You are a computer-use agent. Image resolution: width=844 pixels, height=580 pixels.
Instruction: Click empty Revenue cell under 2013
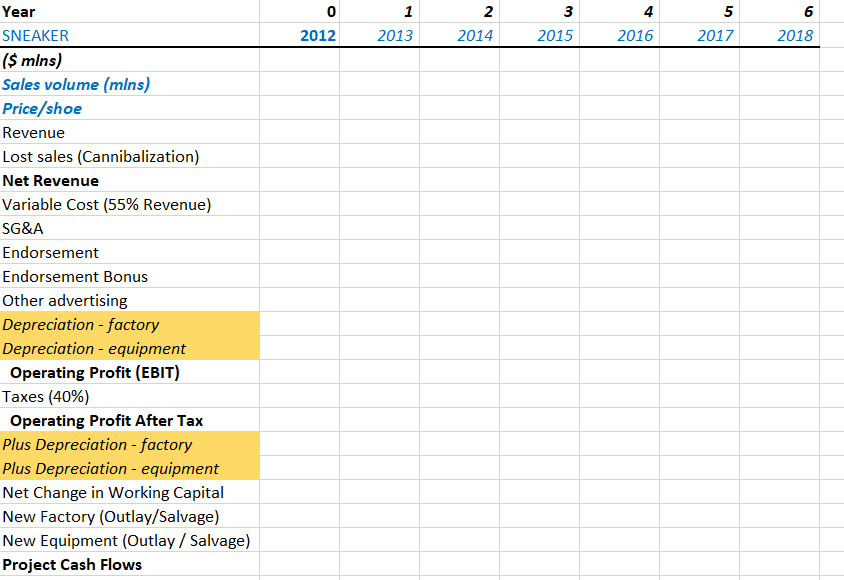pyautogui.click(x=379, y=132)
